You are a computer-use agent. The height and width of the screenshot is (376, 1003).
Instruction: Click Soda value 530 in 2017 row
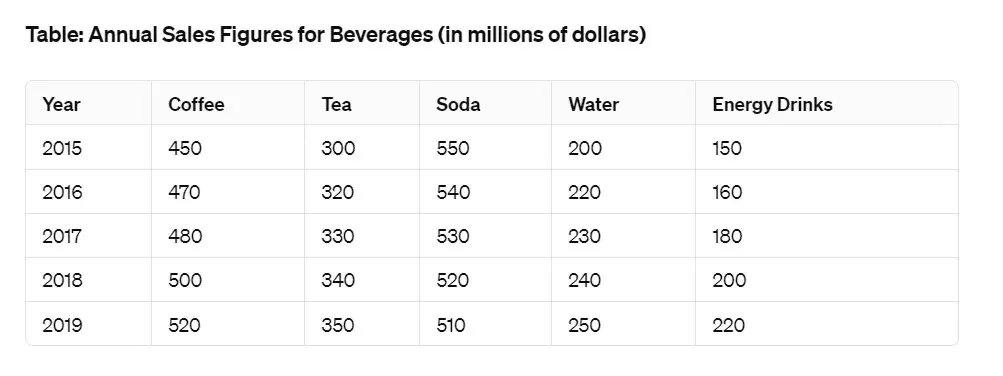pos(453,237)
